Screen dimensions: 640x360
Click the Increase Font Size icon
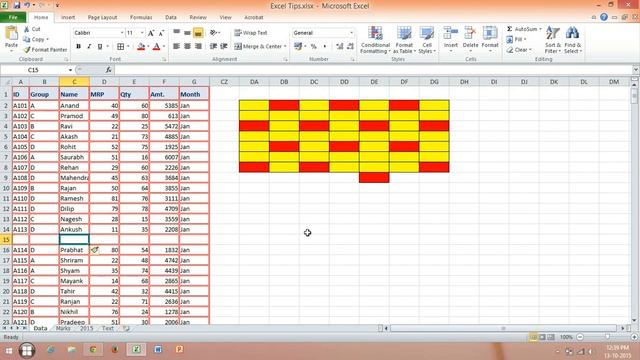(x=151, y=33)
